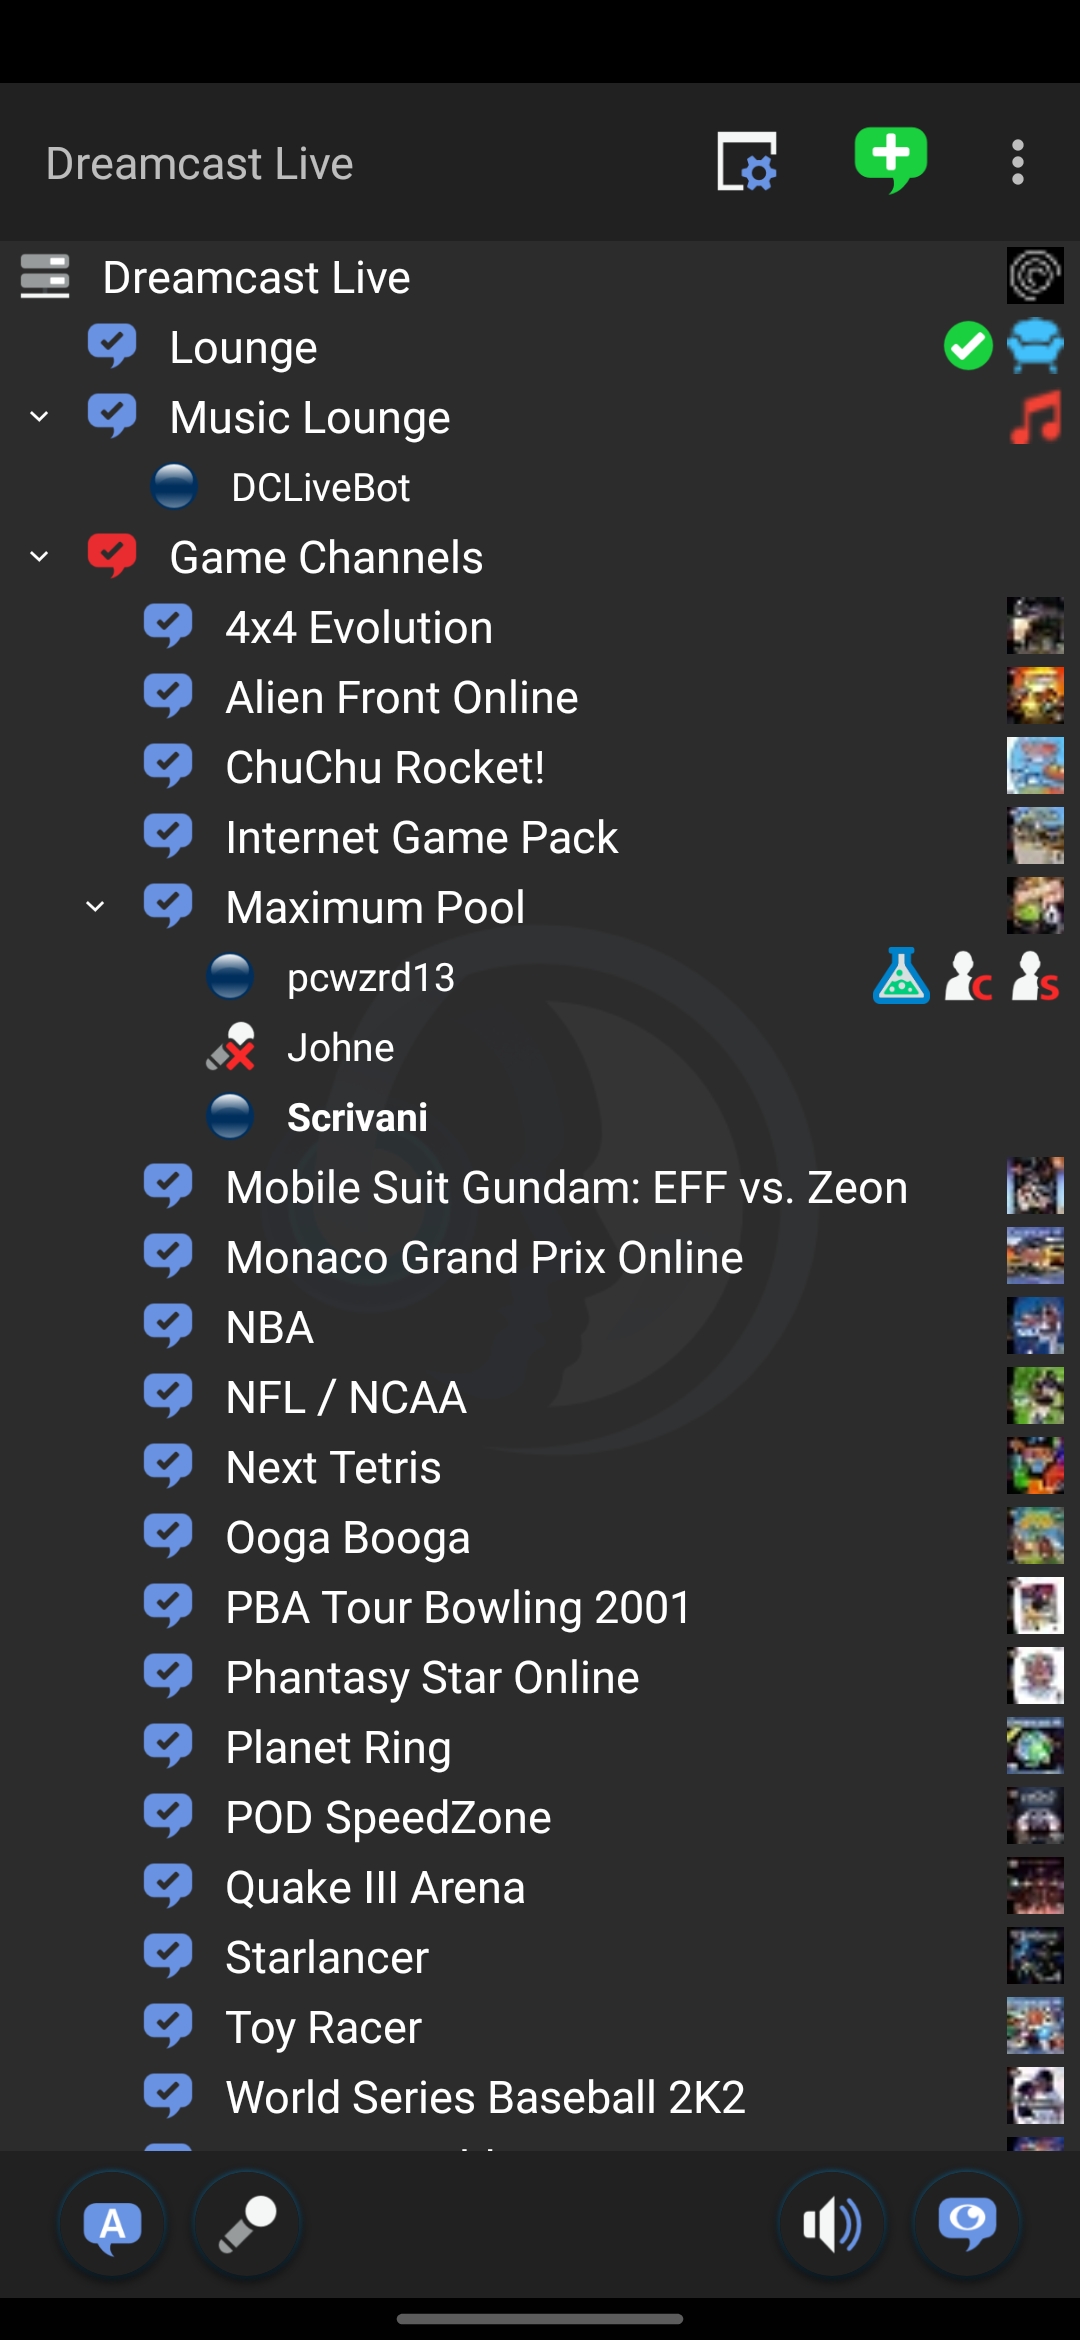The width and height of the screenshot is (1080, 2340).
Task: Tap the green add chat plus icon
Action: tap(890, 160)
